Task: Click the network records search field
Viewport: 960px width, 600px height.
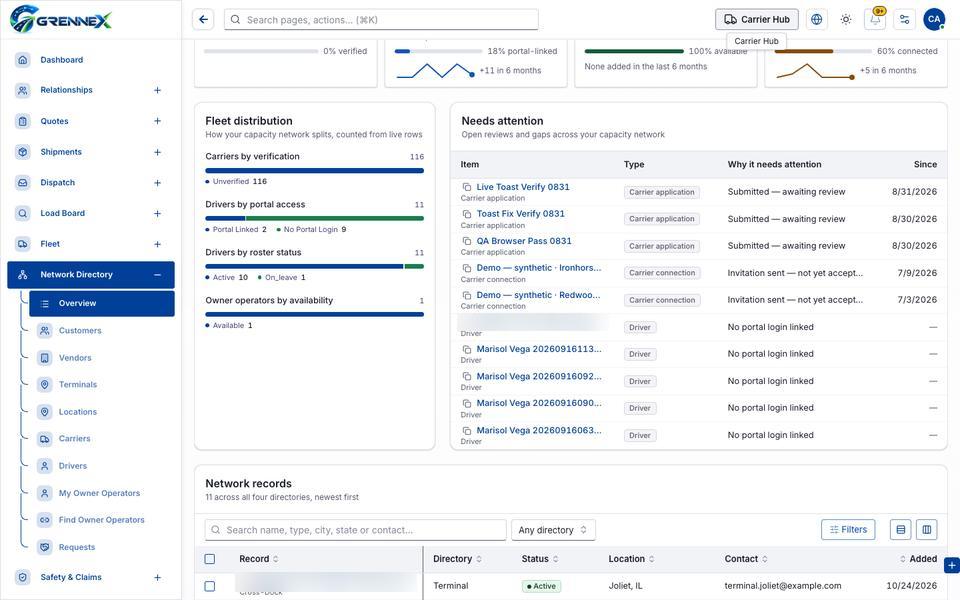Action: coord(356,530)
